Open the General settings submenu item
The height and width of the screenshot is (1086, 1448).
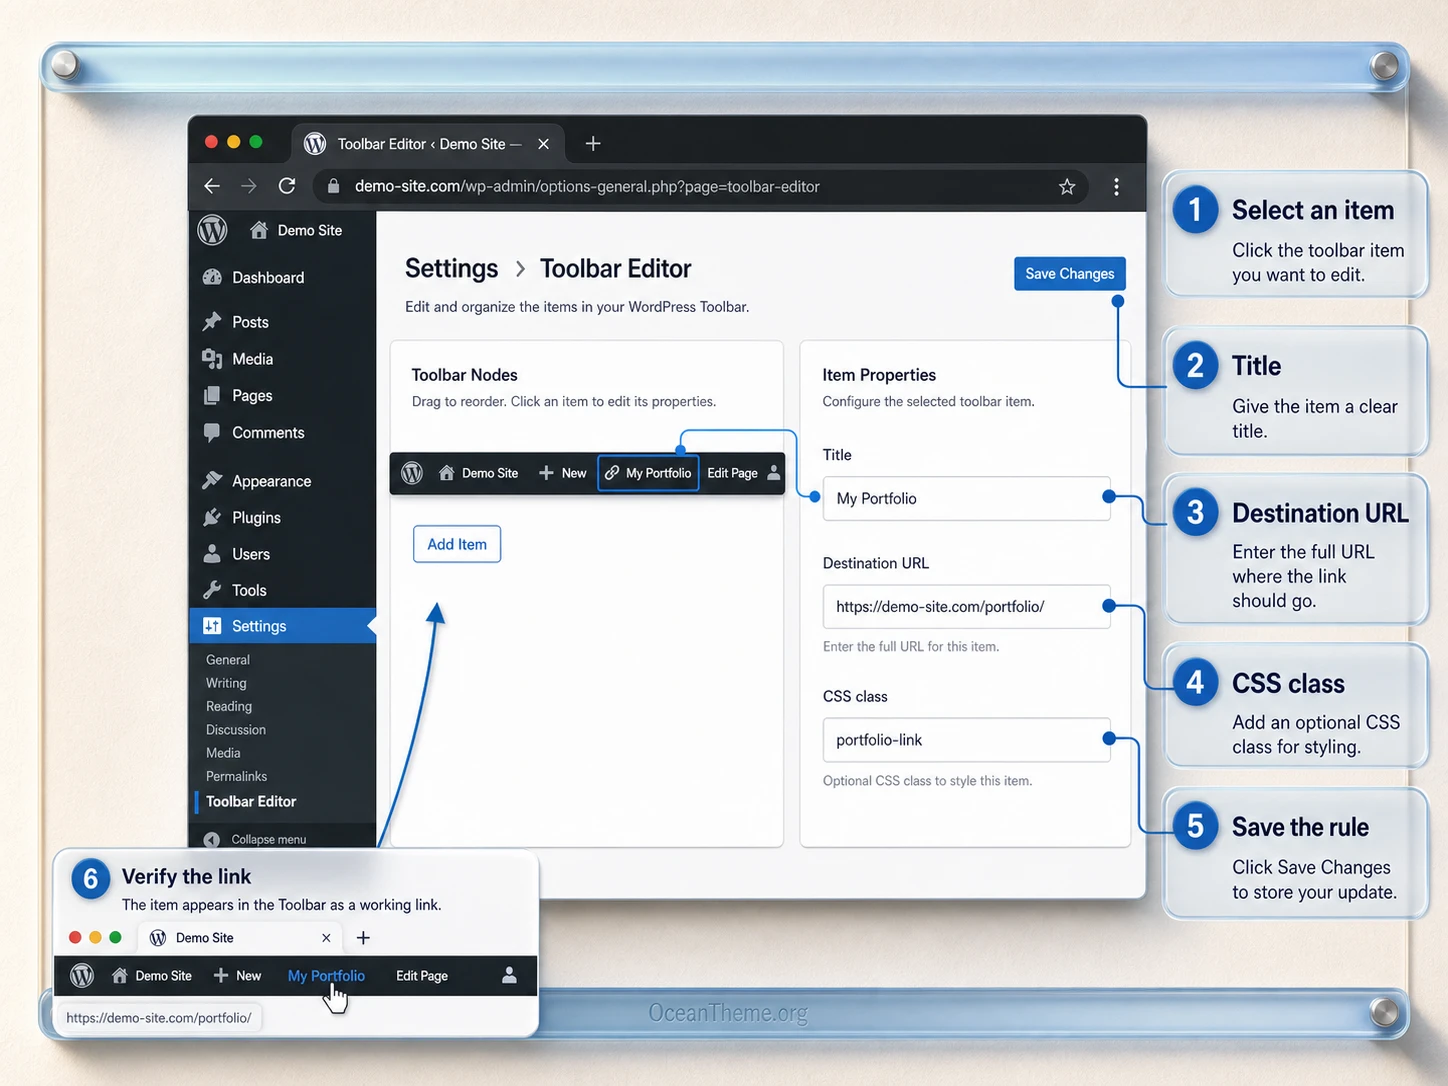click(x=228, y=660)
